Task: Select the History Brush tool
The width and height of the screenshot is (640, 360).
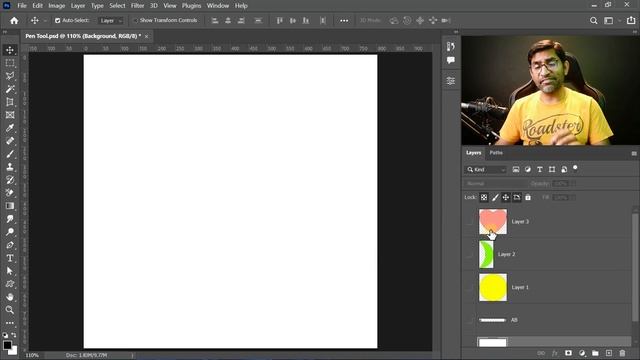Action: point(10,180)
